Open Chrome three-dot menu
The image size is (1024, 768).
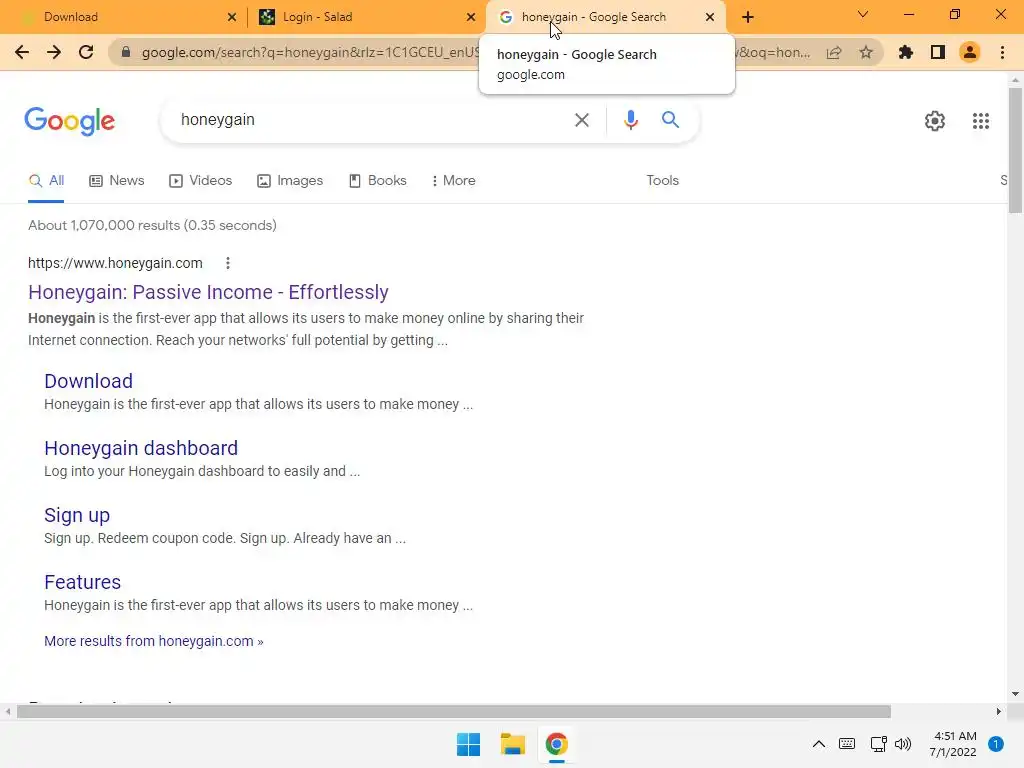click(x=1002, y=52)
